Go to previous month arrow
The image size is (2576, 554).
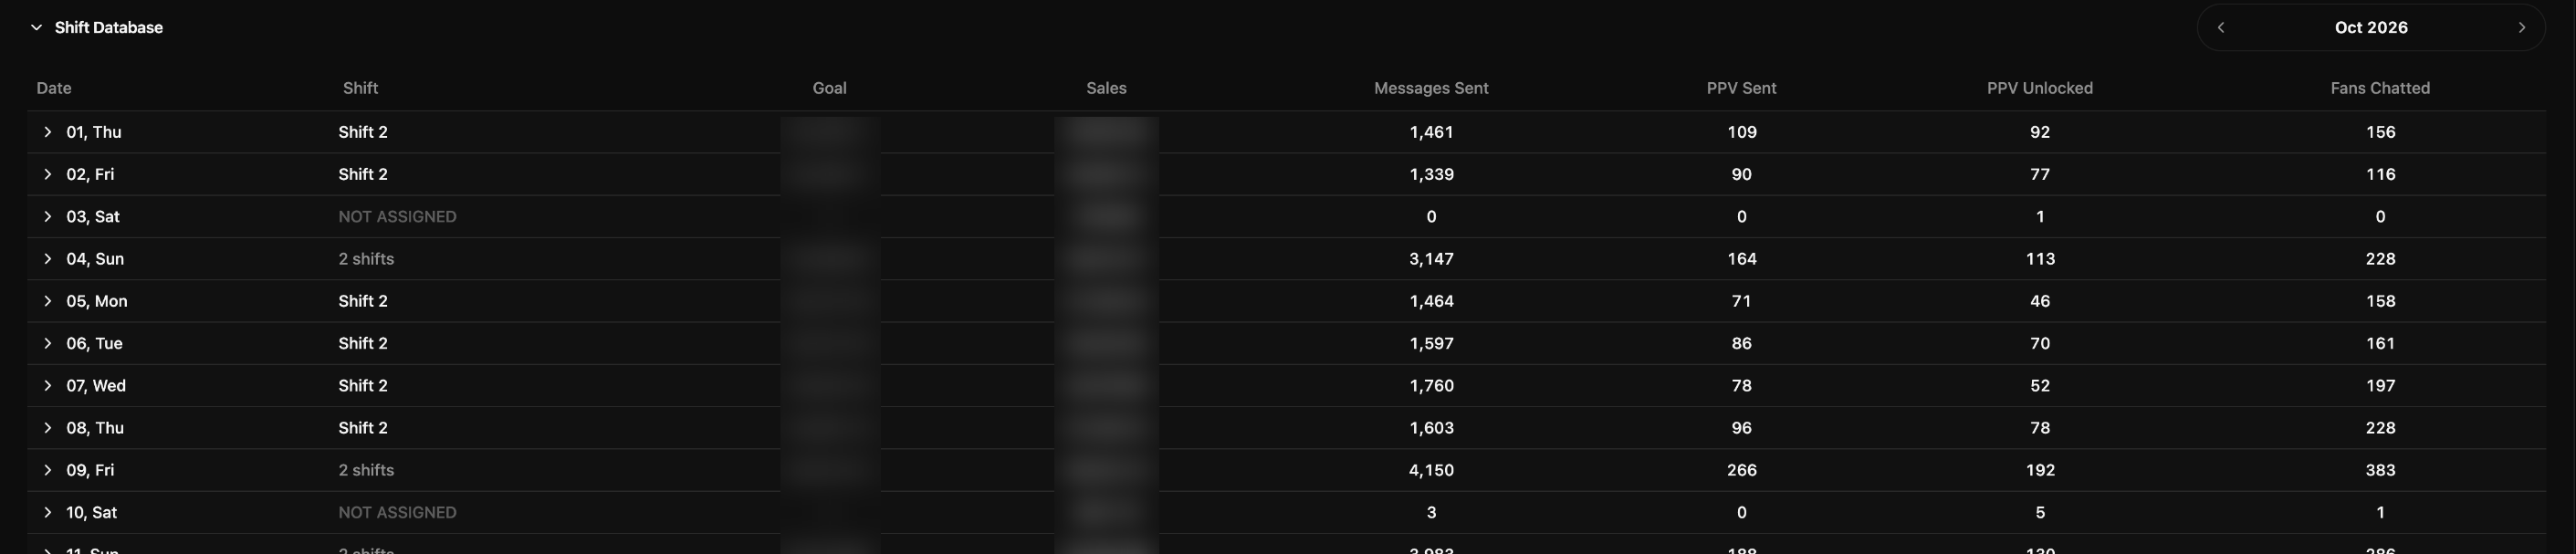click(2221, 27)
